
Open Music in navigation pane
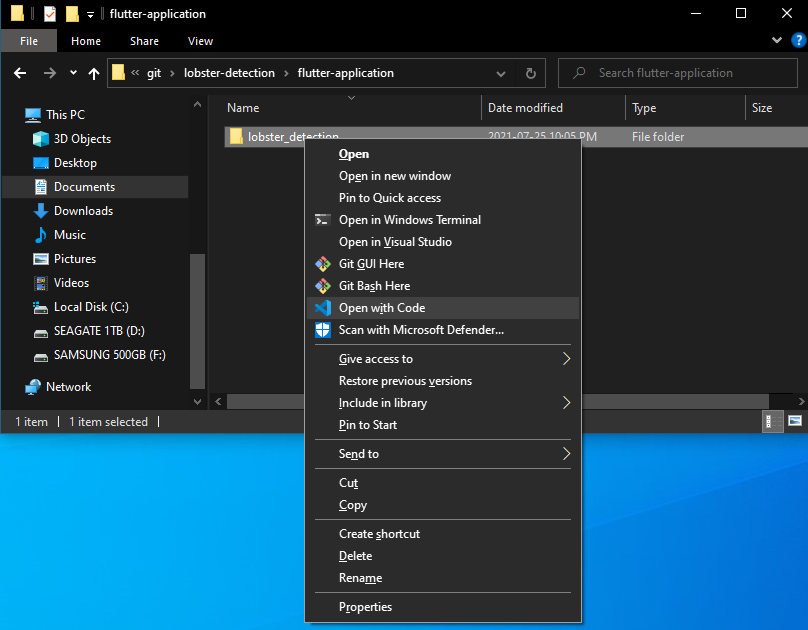coord(70,235)
